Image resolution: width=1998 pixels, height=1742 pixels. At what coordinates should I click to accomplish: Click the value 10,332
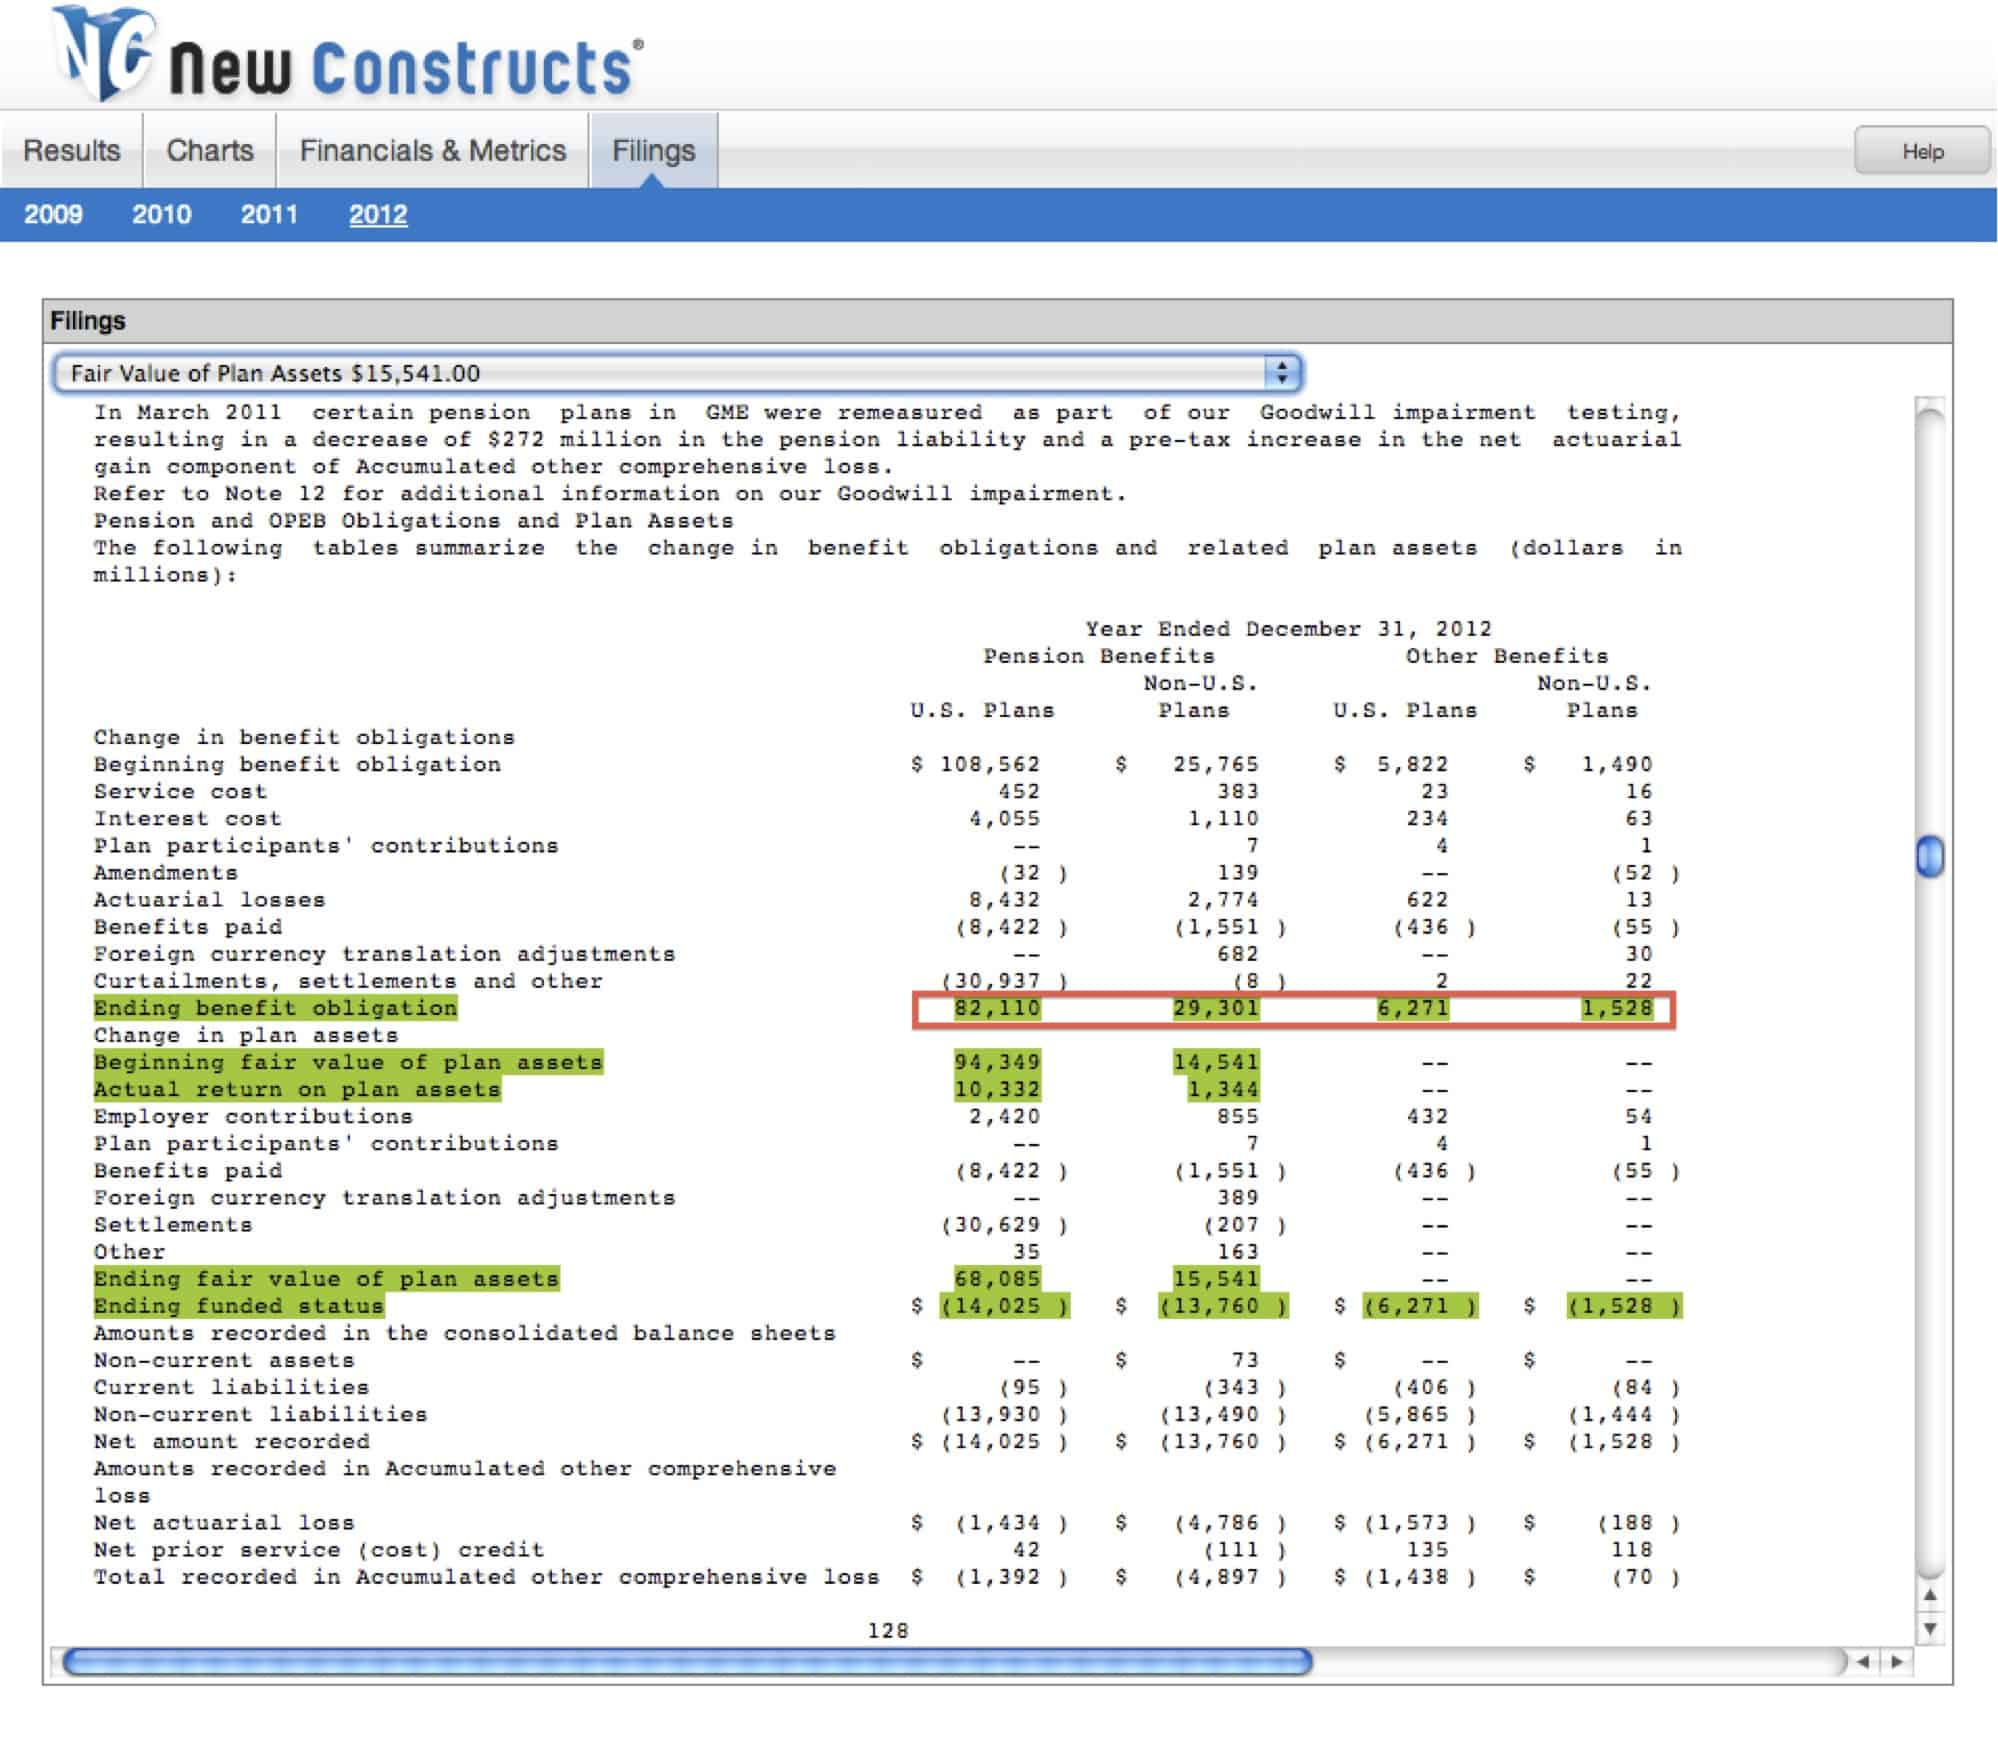(x=997, y=1089)
